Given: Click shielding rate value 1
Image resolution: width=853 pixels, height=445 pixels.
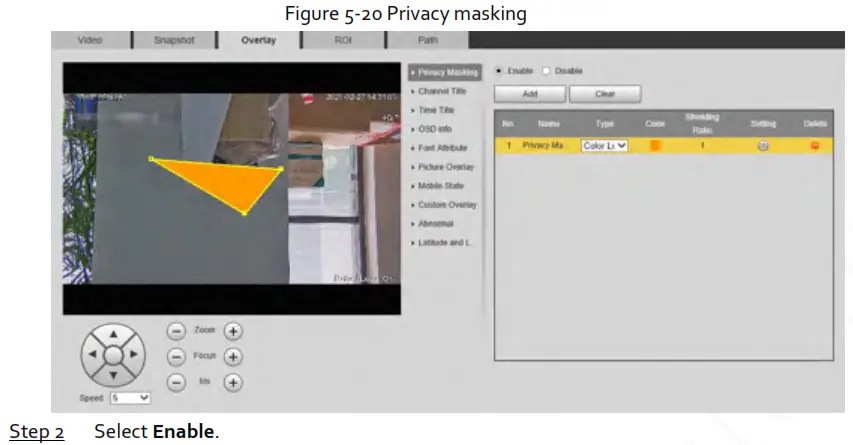Looking at the screenshot, I should click(x=702, y=145).
